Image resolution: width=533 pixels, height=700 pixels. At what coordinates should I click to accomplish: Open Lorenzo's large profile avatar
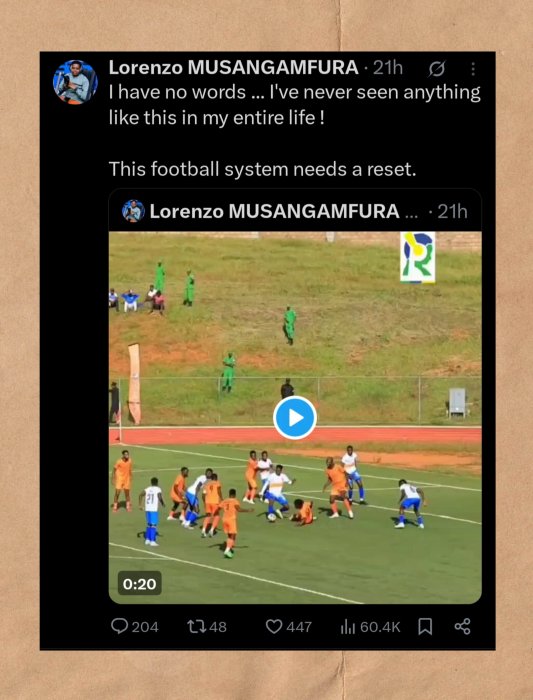(x=75, y=82)
